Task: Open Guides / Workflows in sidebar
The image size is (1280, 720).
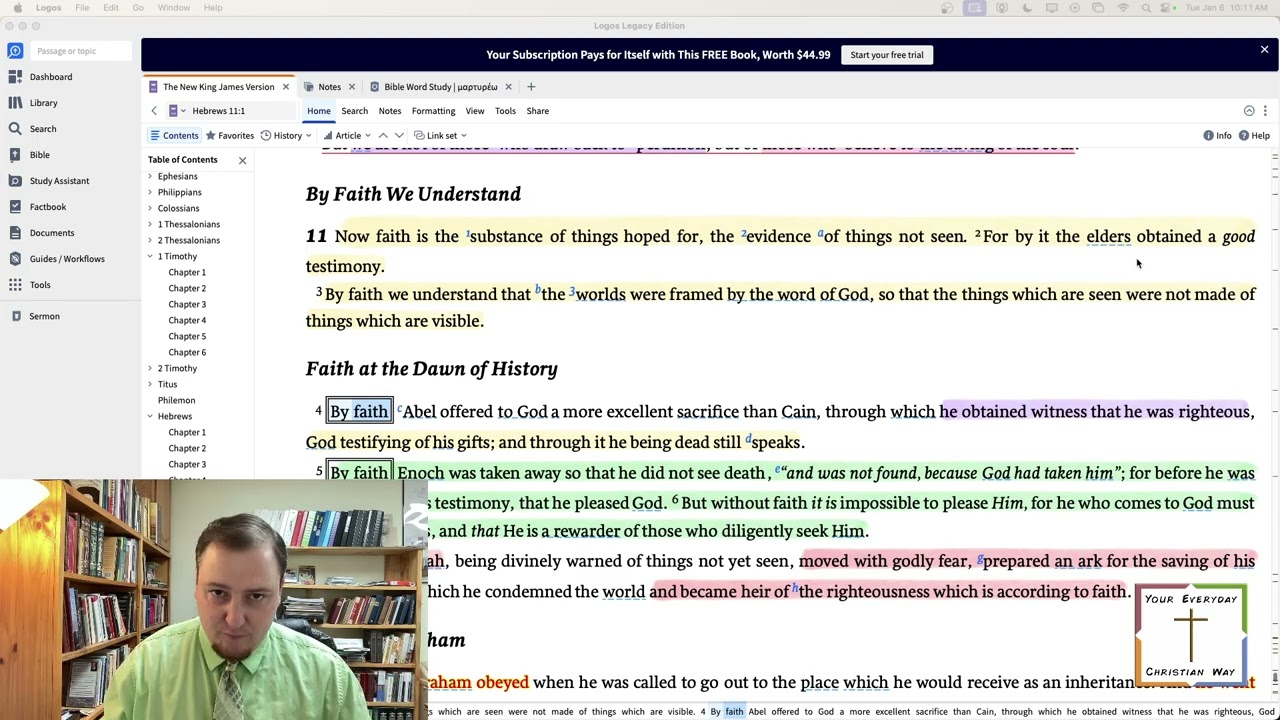Action: point(15,259)
